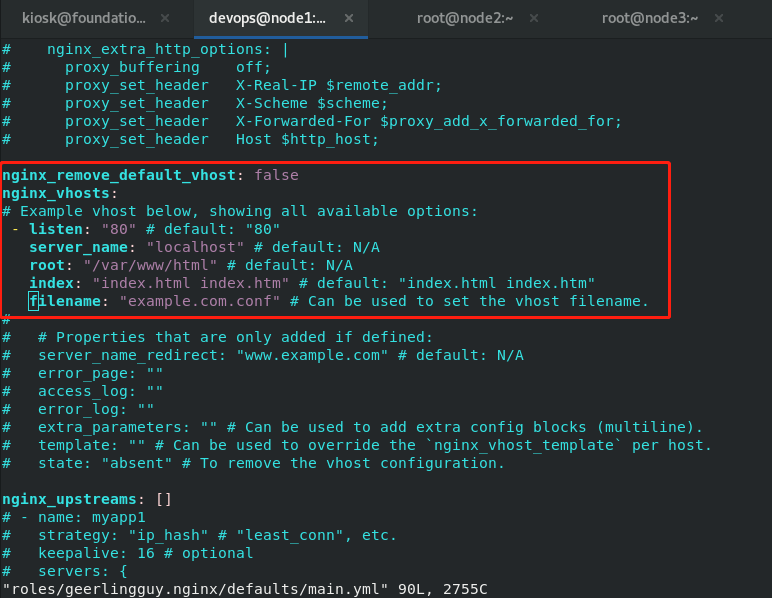The width and height of the screenshot is (772, 598).
Task: Click the index key
Action: tap(51, 283)
